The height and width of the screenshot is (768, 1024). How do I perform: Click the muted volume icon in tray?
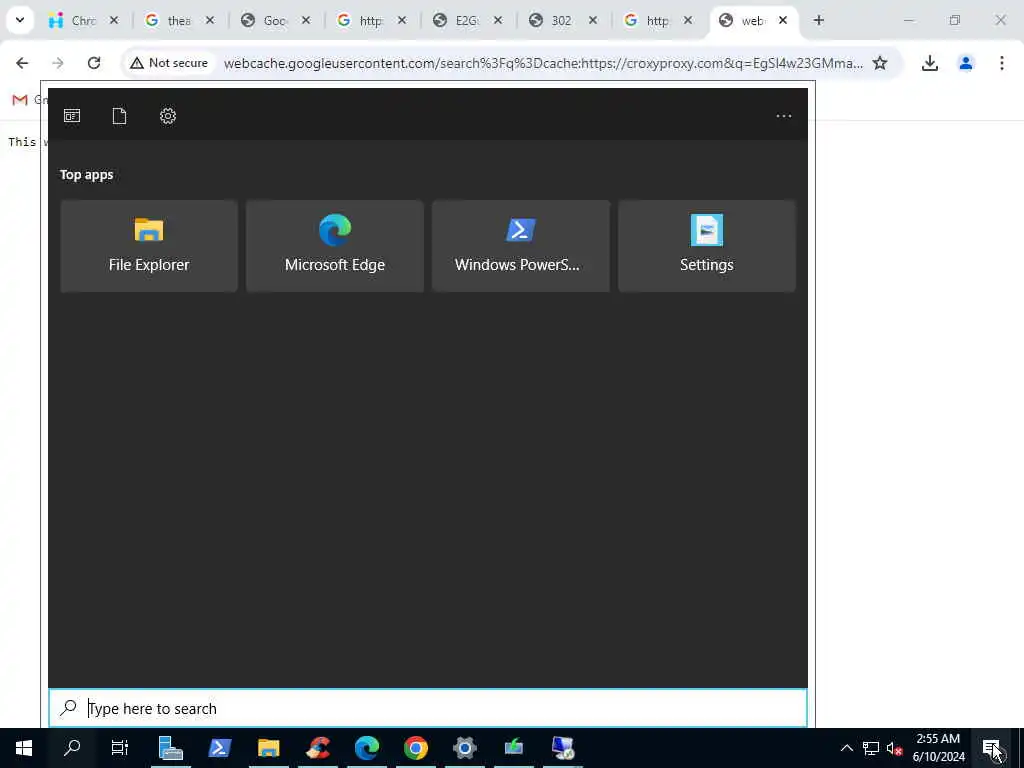pos(894,748)
